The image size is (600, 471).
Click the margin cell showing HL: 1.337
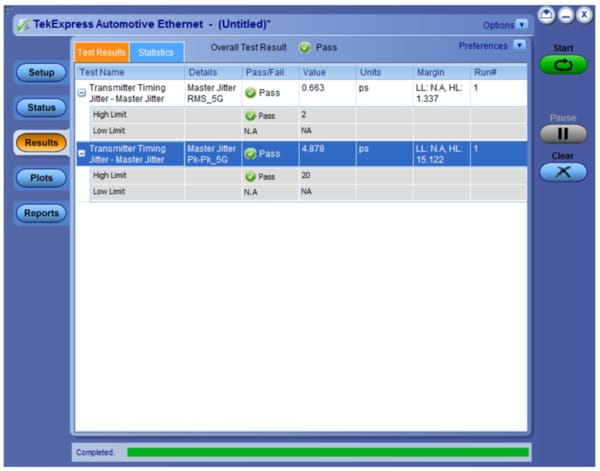tap(441, 93)
